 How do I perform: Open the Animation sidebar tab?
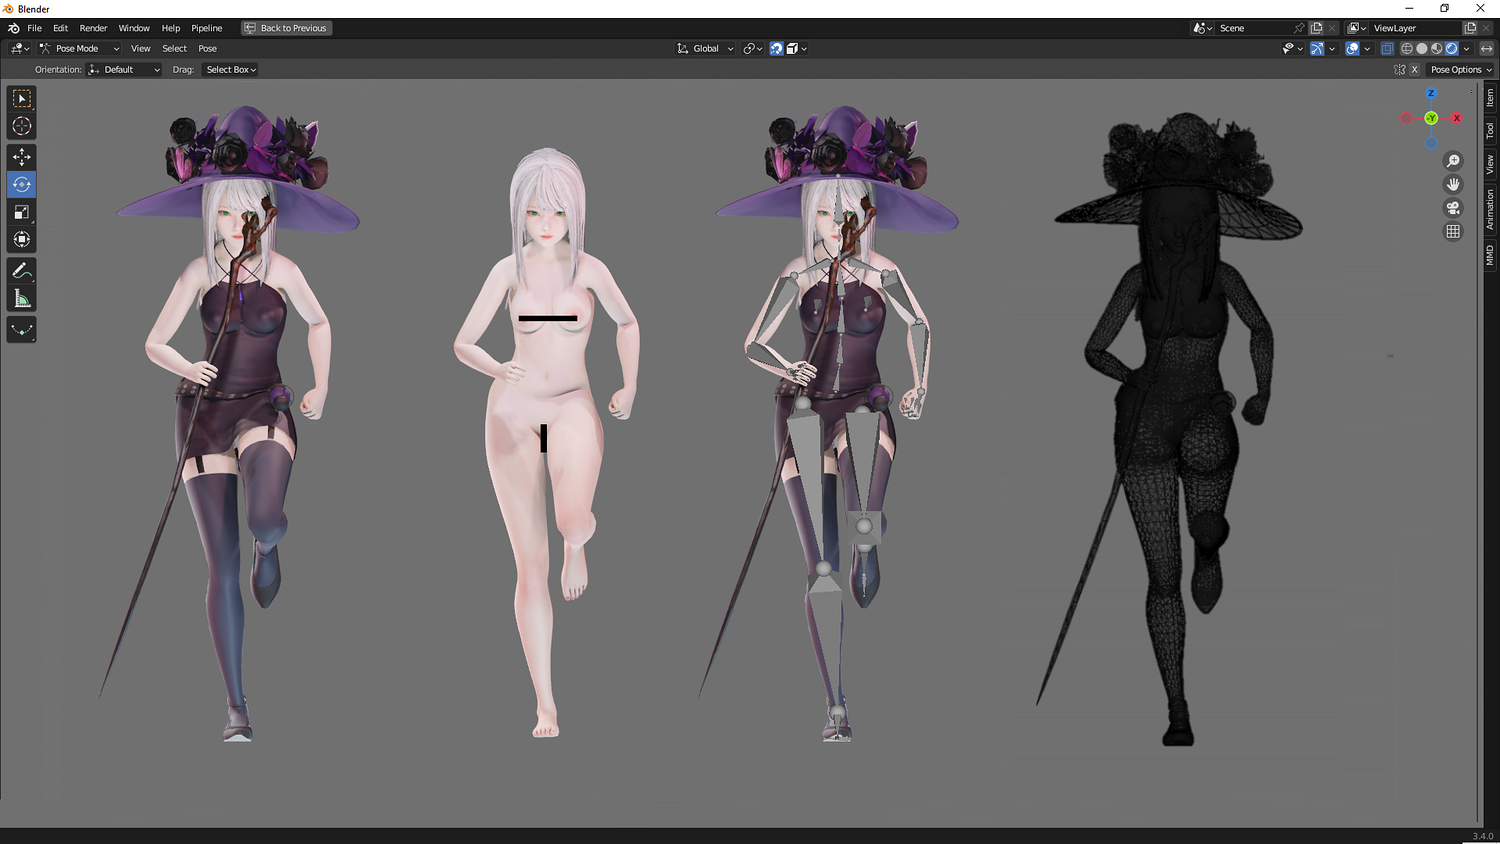[1490, 209]
